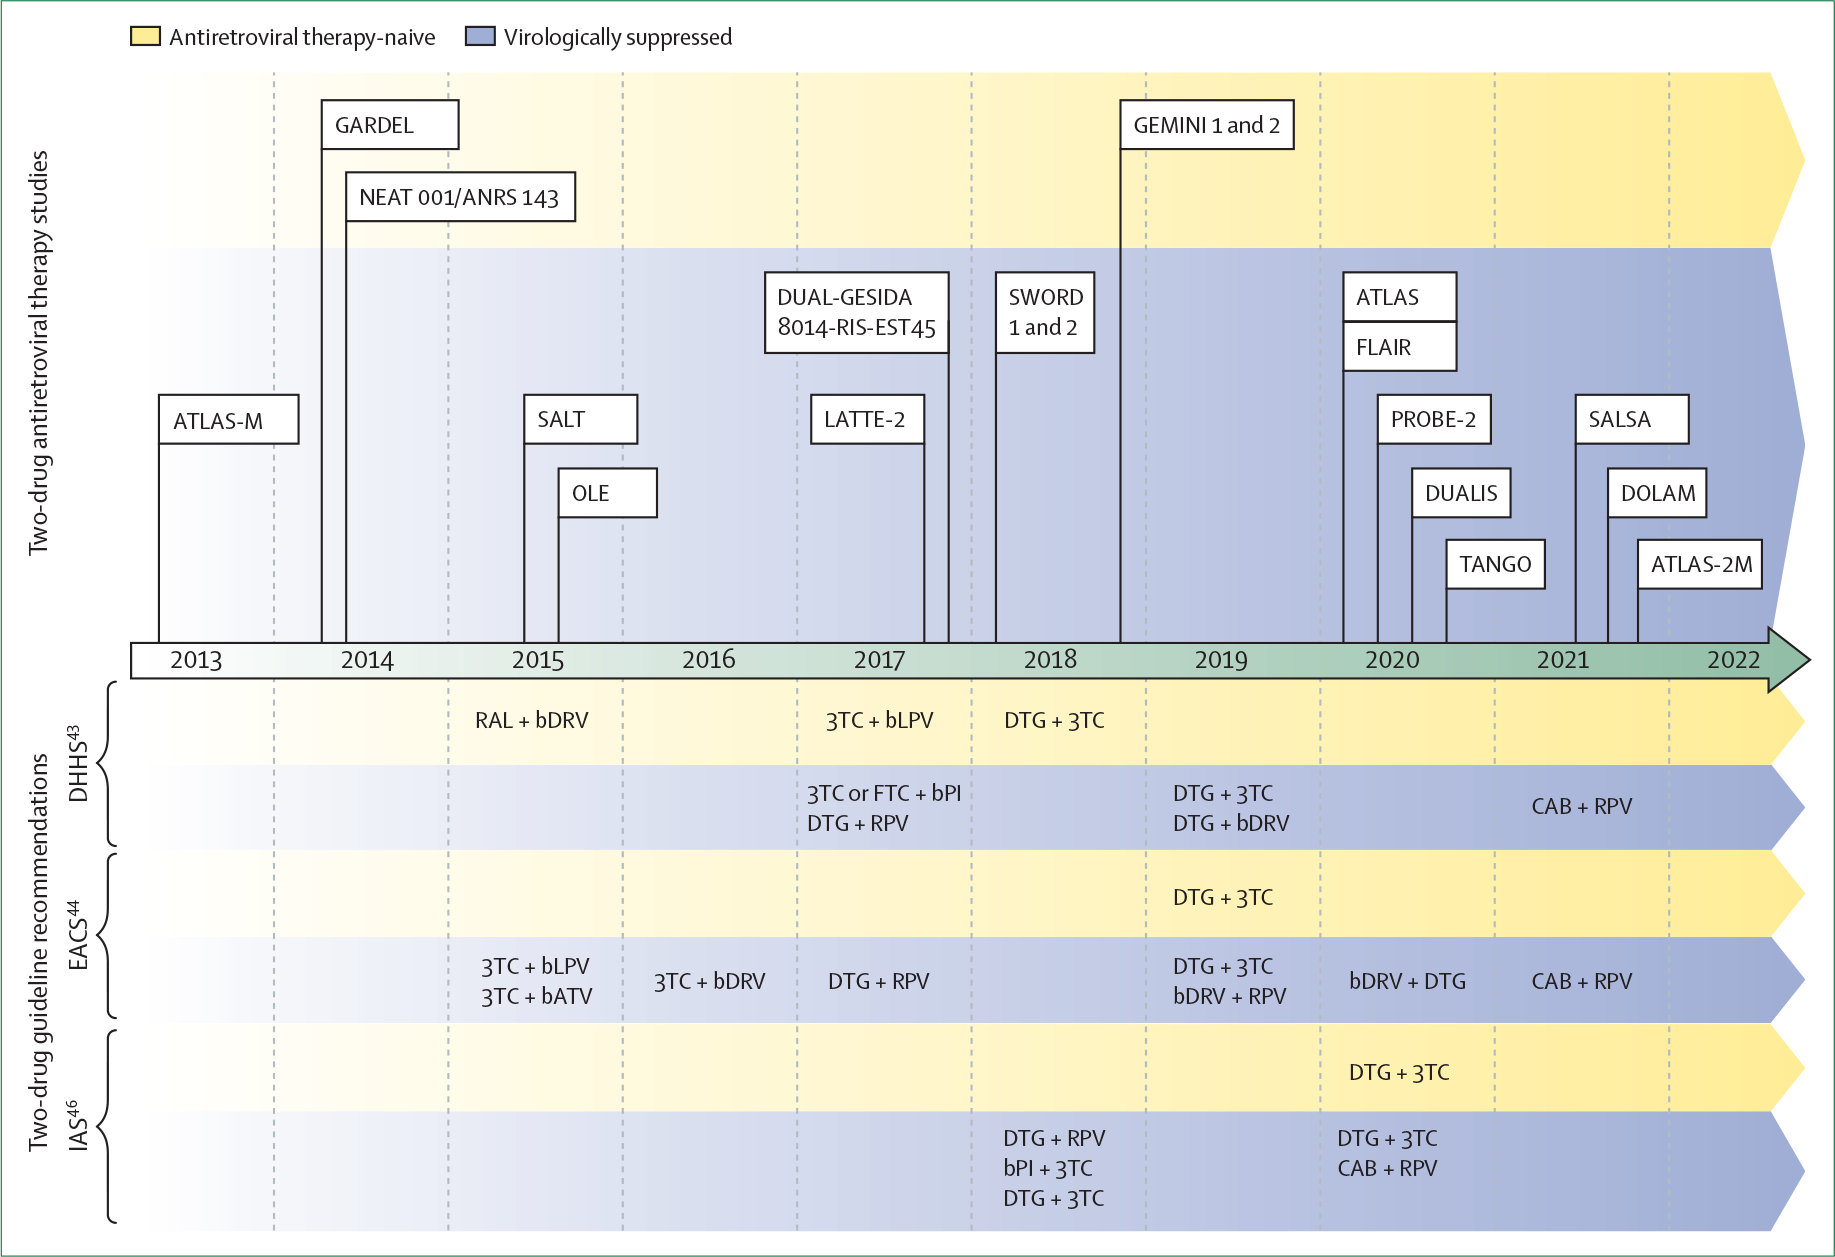Click the 2013 timeline year
The height and width of the screenshot is (1257, 1835).
[196, 660]
